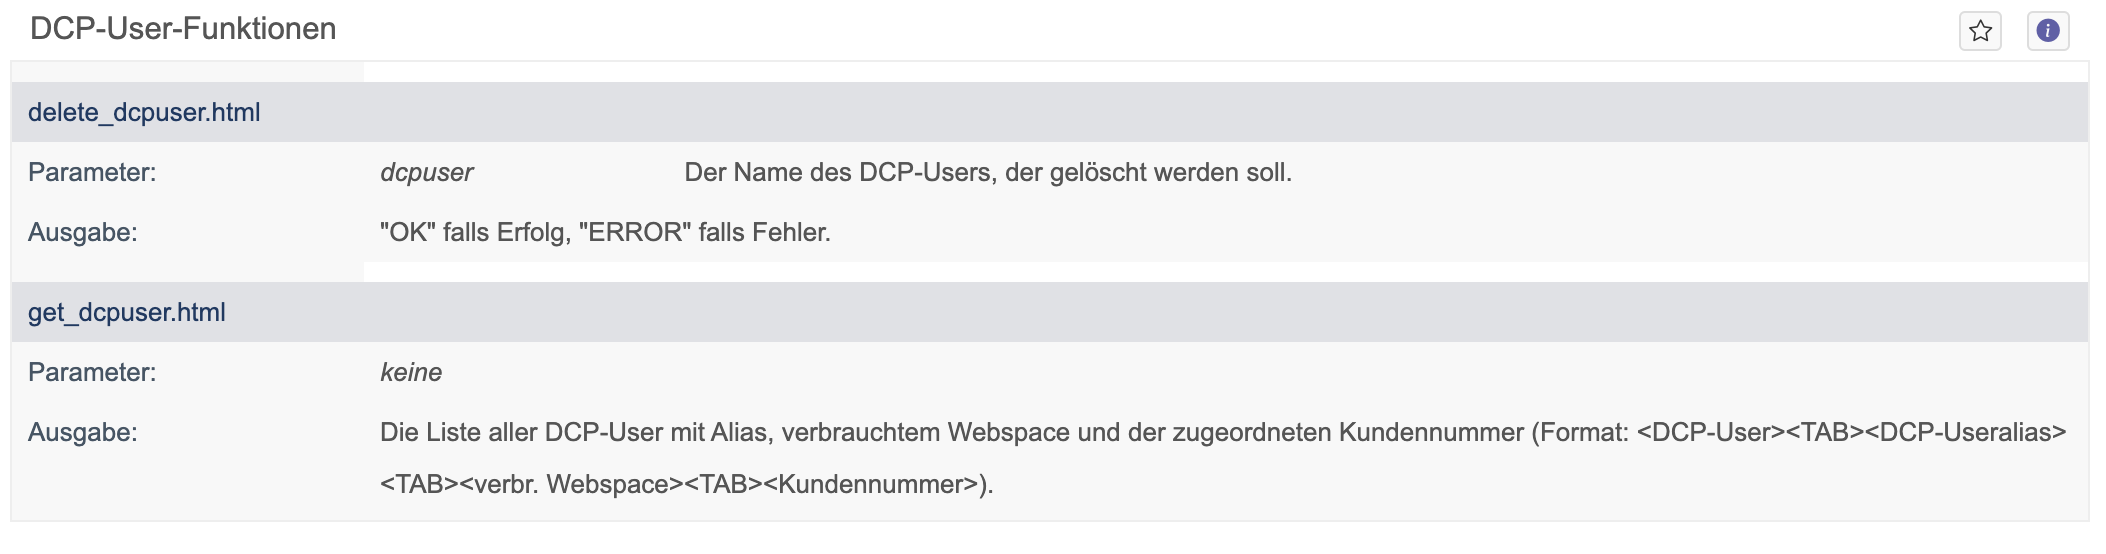The height and width of the screenshot is (554, 2106).
Task: Open delete_dcpuser.html link
Action: pos(144,112)
